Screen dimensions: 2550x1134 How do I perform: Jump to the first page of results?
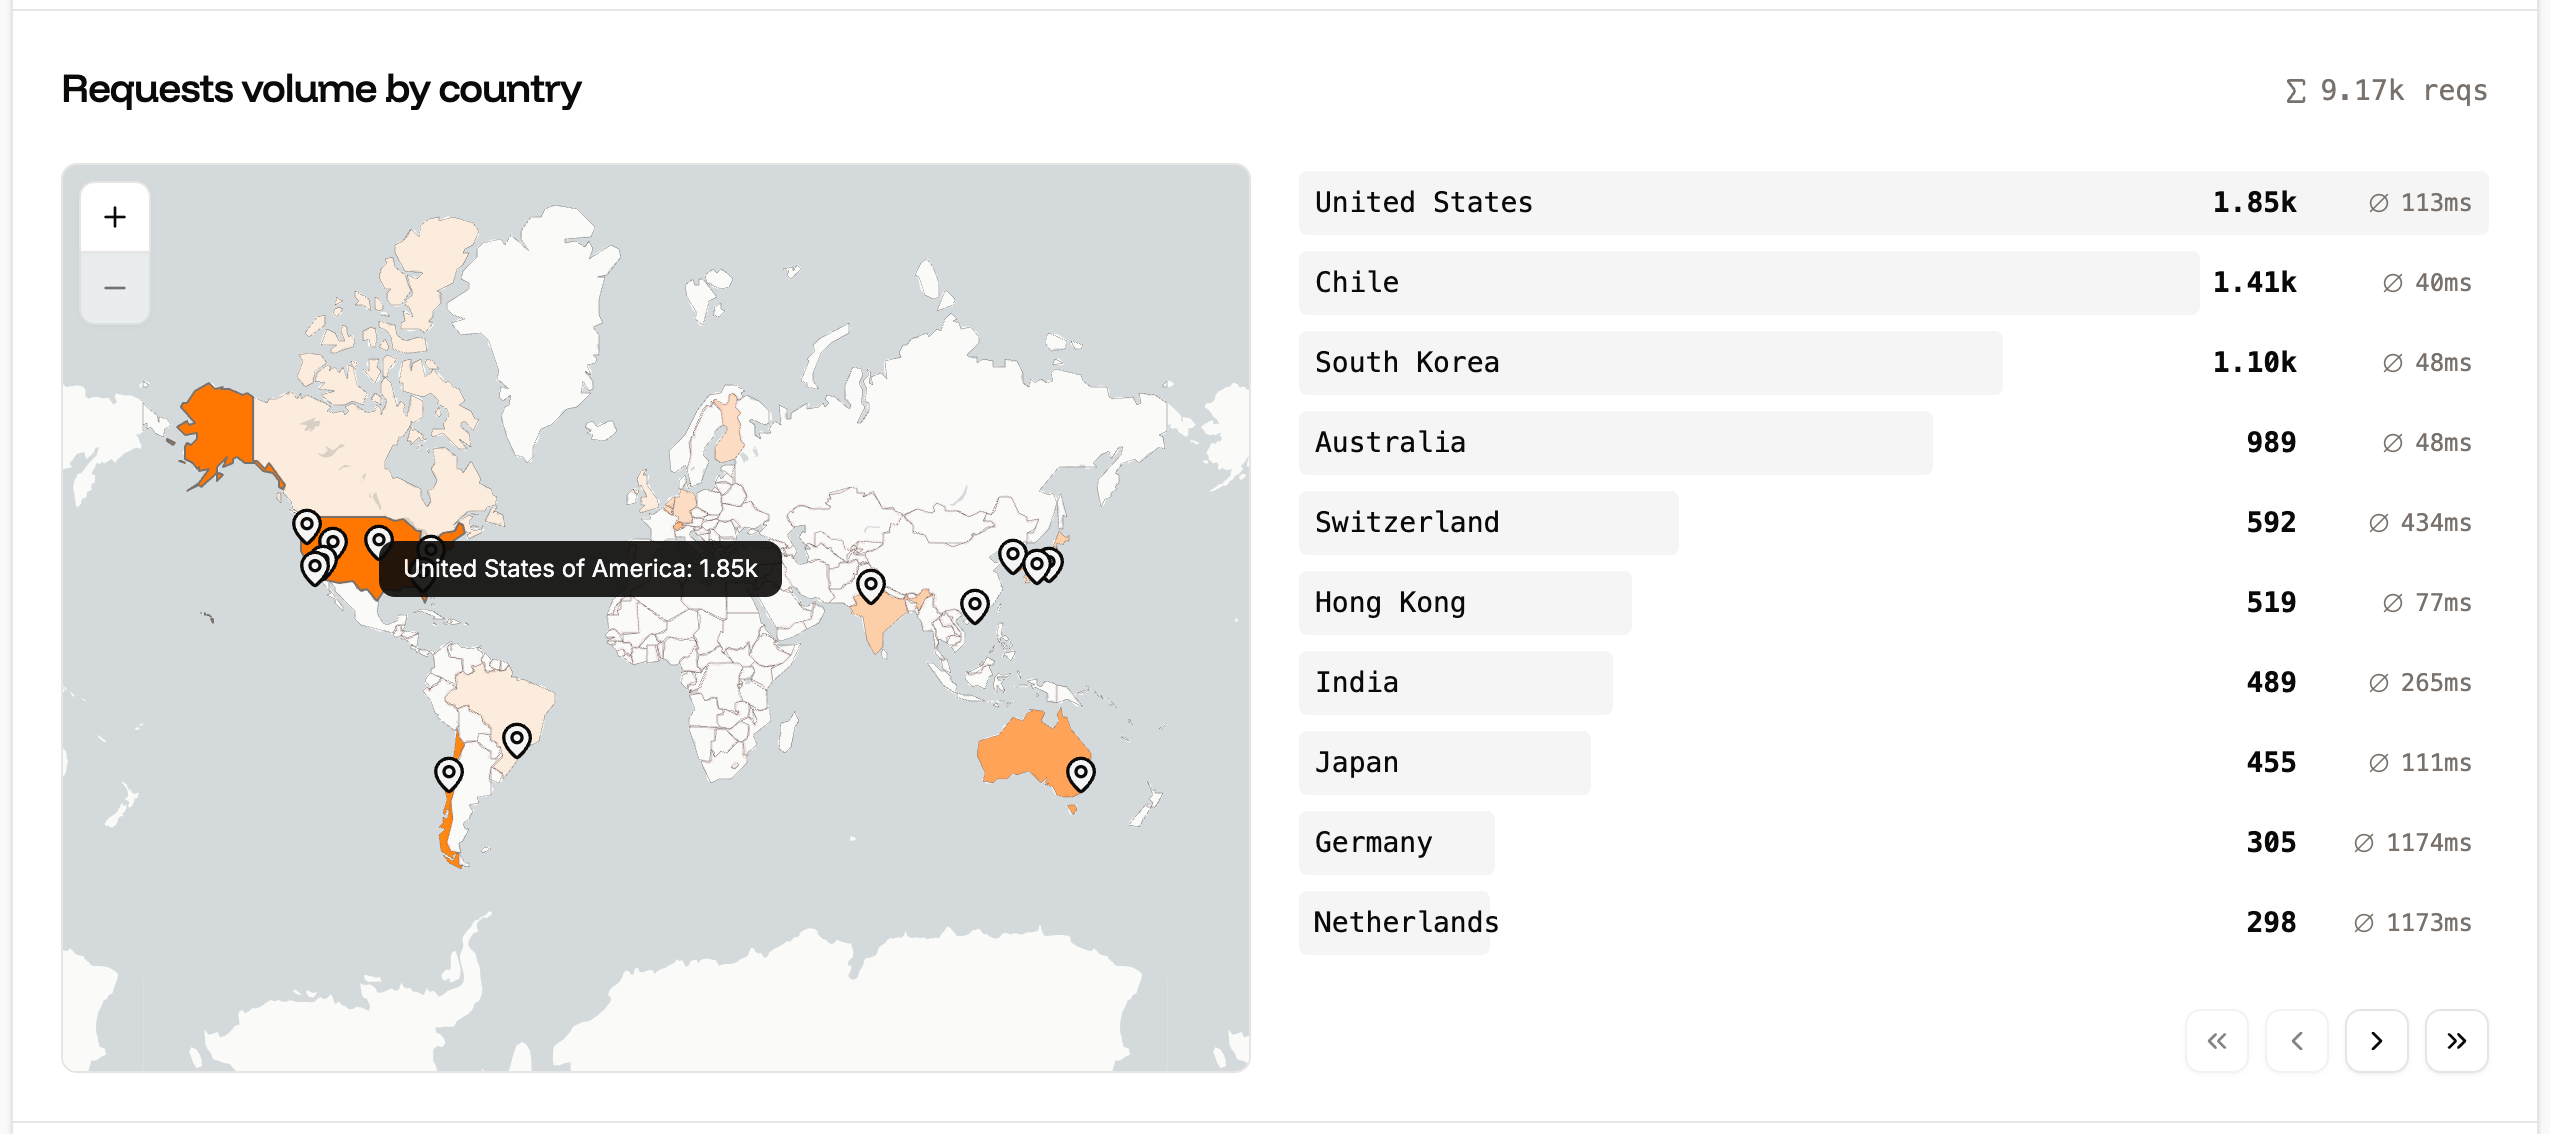(2217, 1041)
